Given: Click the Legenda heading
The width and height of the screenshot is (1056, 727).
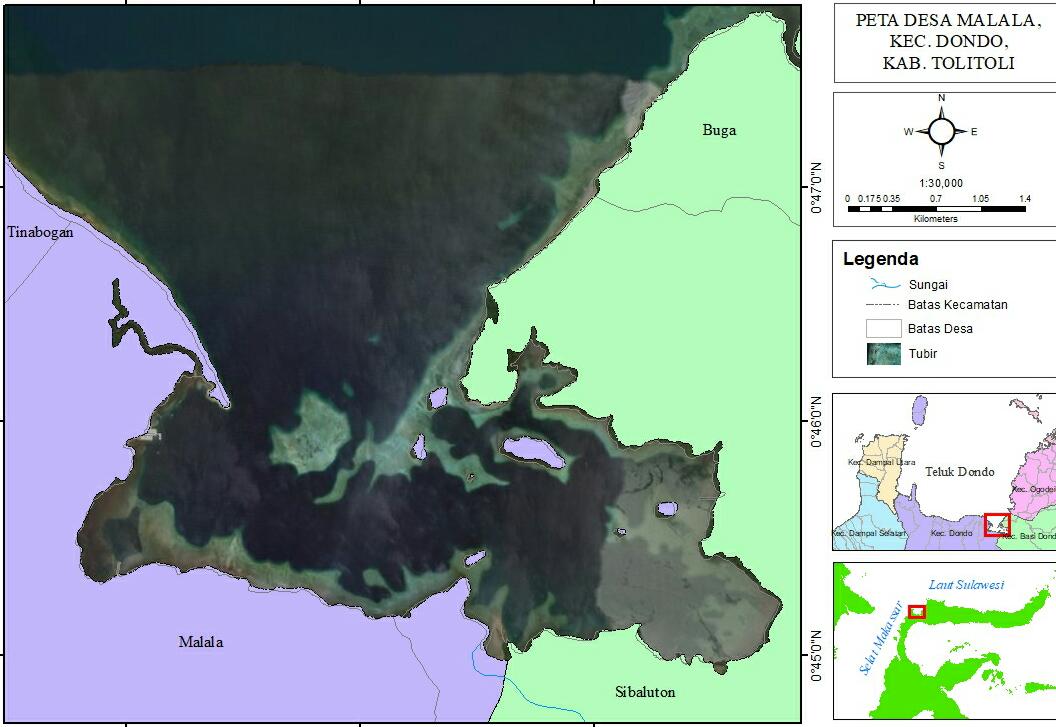Looking at the screenshot, I should tap(880, 259).
